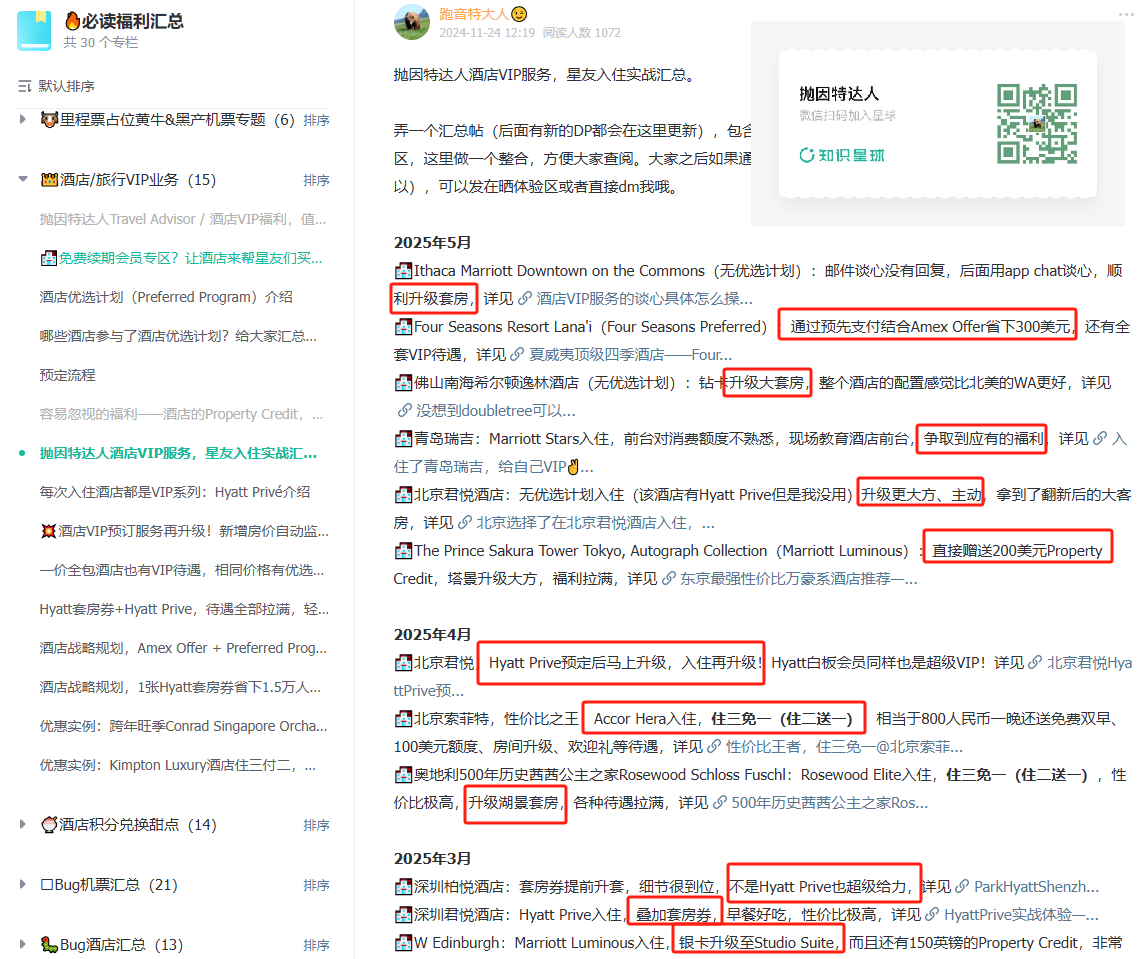1146x959 pixels.
Task: Expand 里程票占位黄牛&黑产机票专题 section
Action: 23,119
